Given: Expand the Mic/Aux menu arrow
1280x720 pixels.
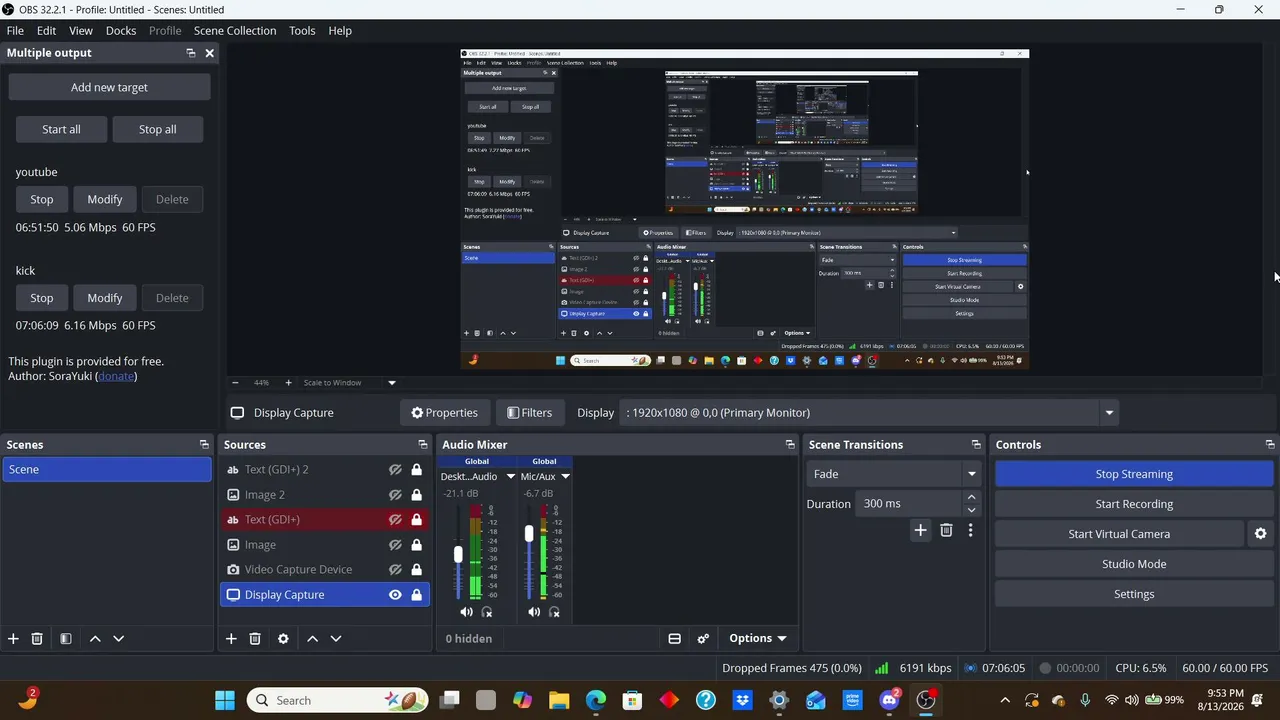Looking at the screenshot, I should pos(565,477).
